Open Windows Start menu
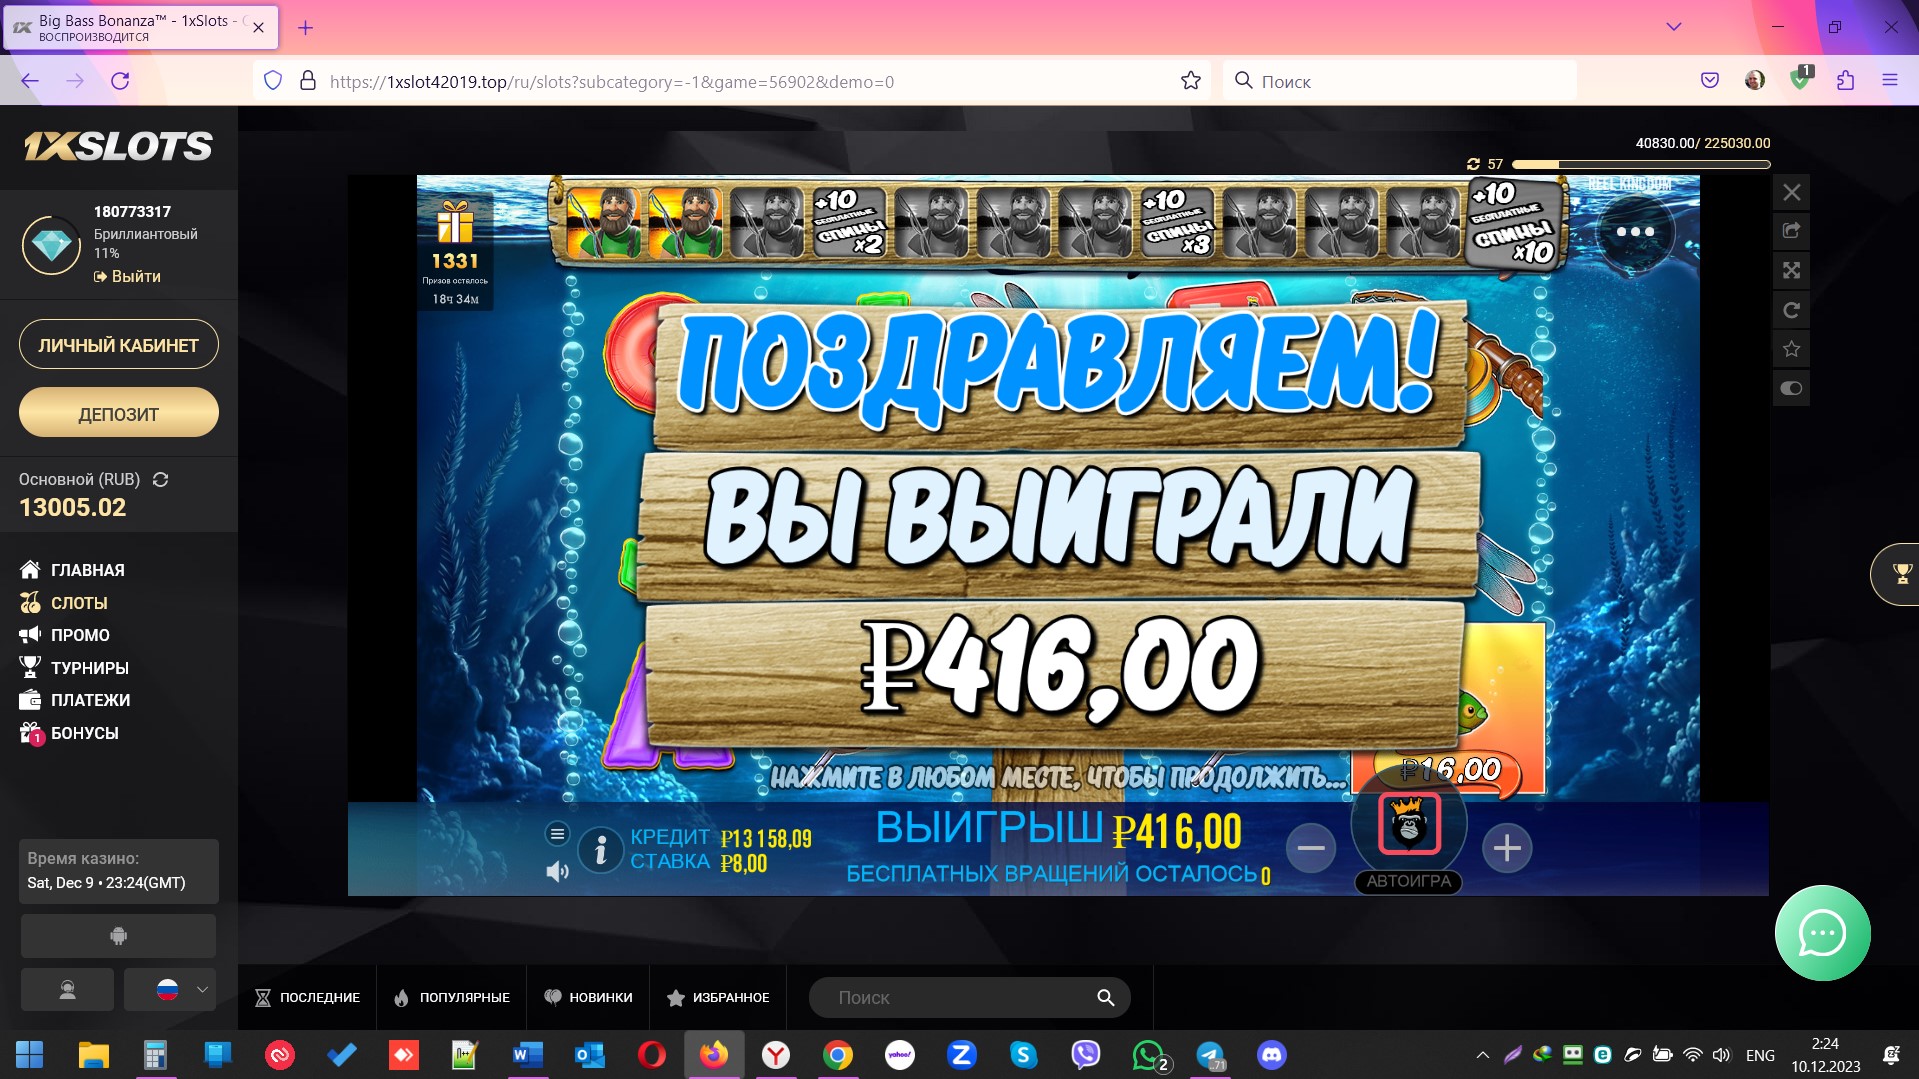This screenshot has height=1079, width=1919. coord(30,1054)
